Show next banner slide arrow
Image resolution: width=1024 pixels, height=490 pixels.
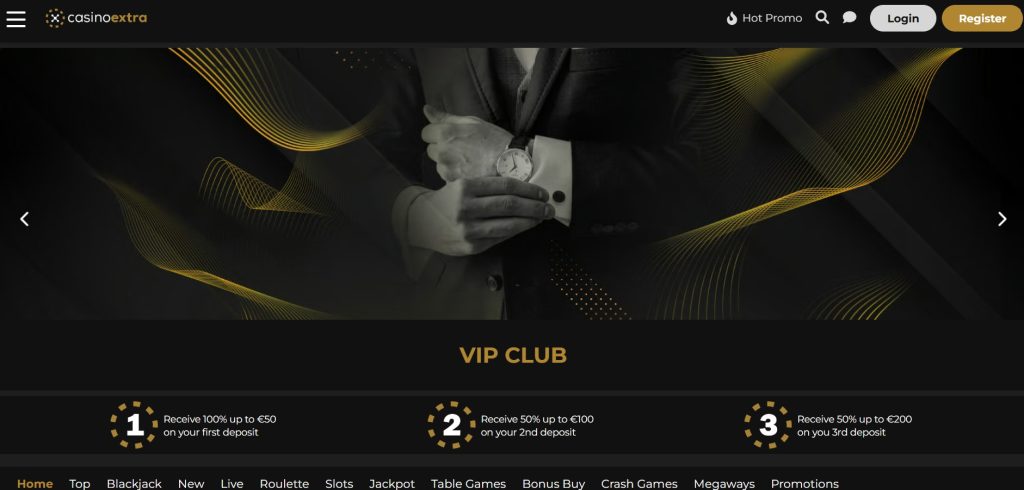click(1002, 219)
